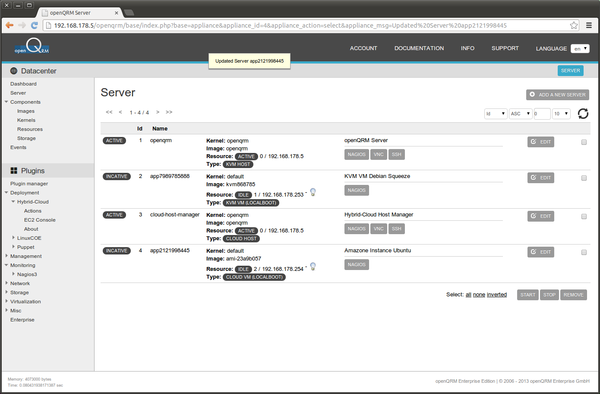Edit the cloud-host-manager server
The width and height of the screenshot is (600, 394).
pyautogui.click(x=541, y=216)
